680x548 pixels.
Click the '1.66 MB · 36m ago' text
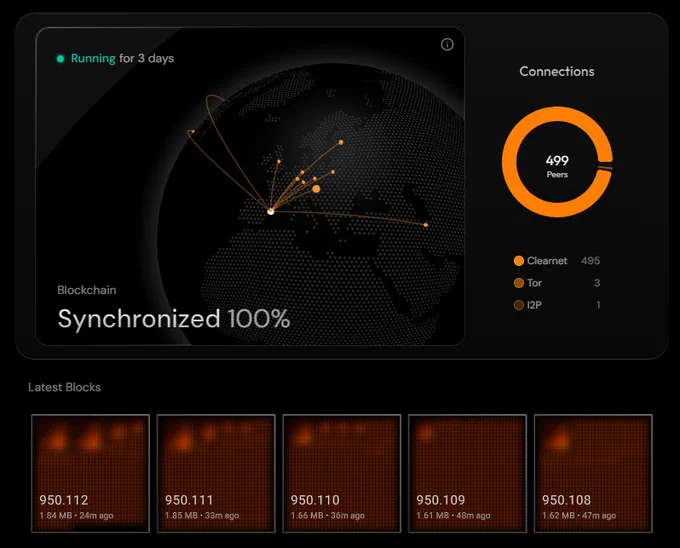tap(328, 515)
